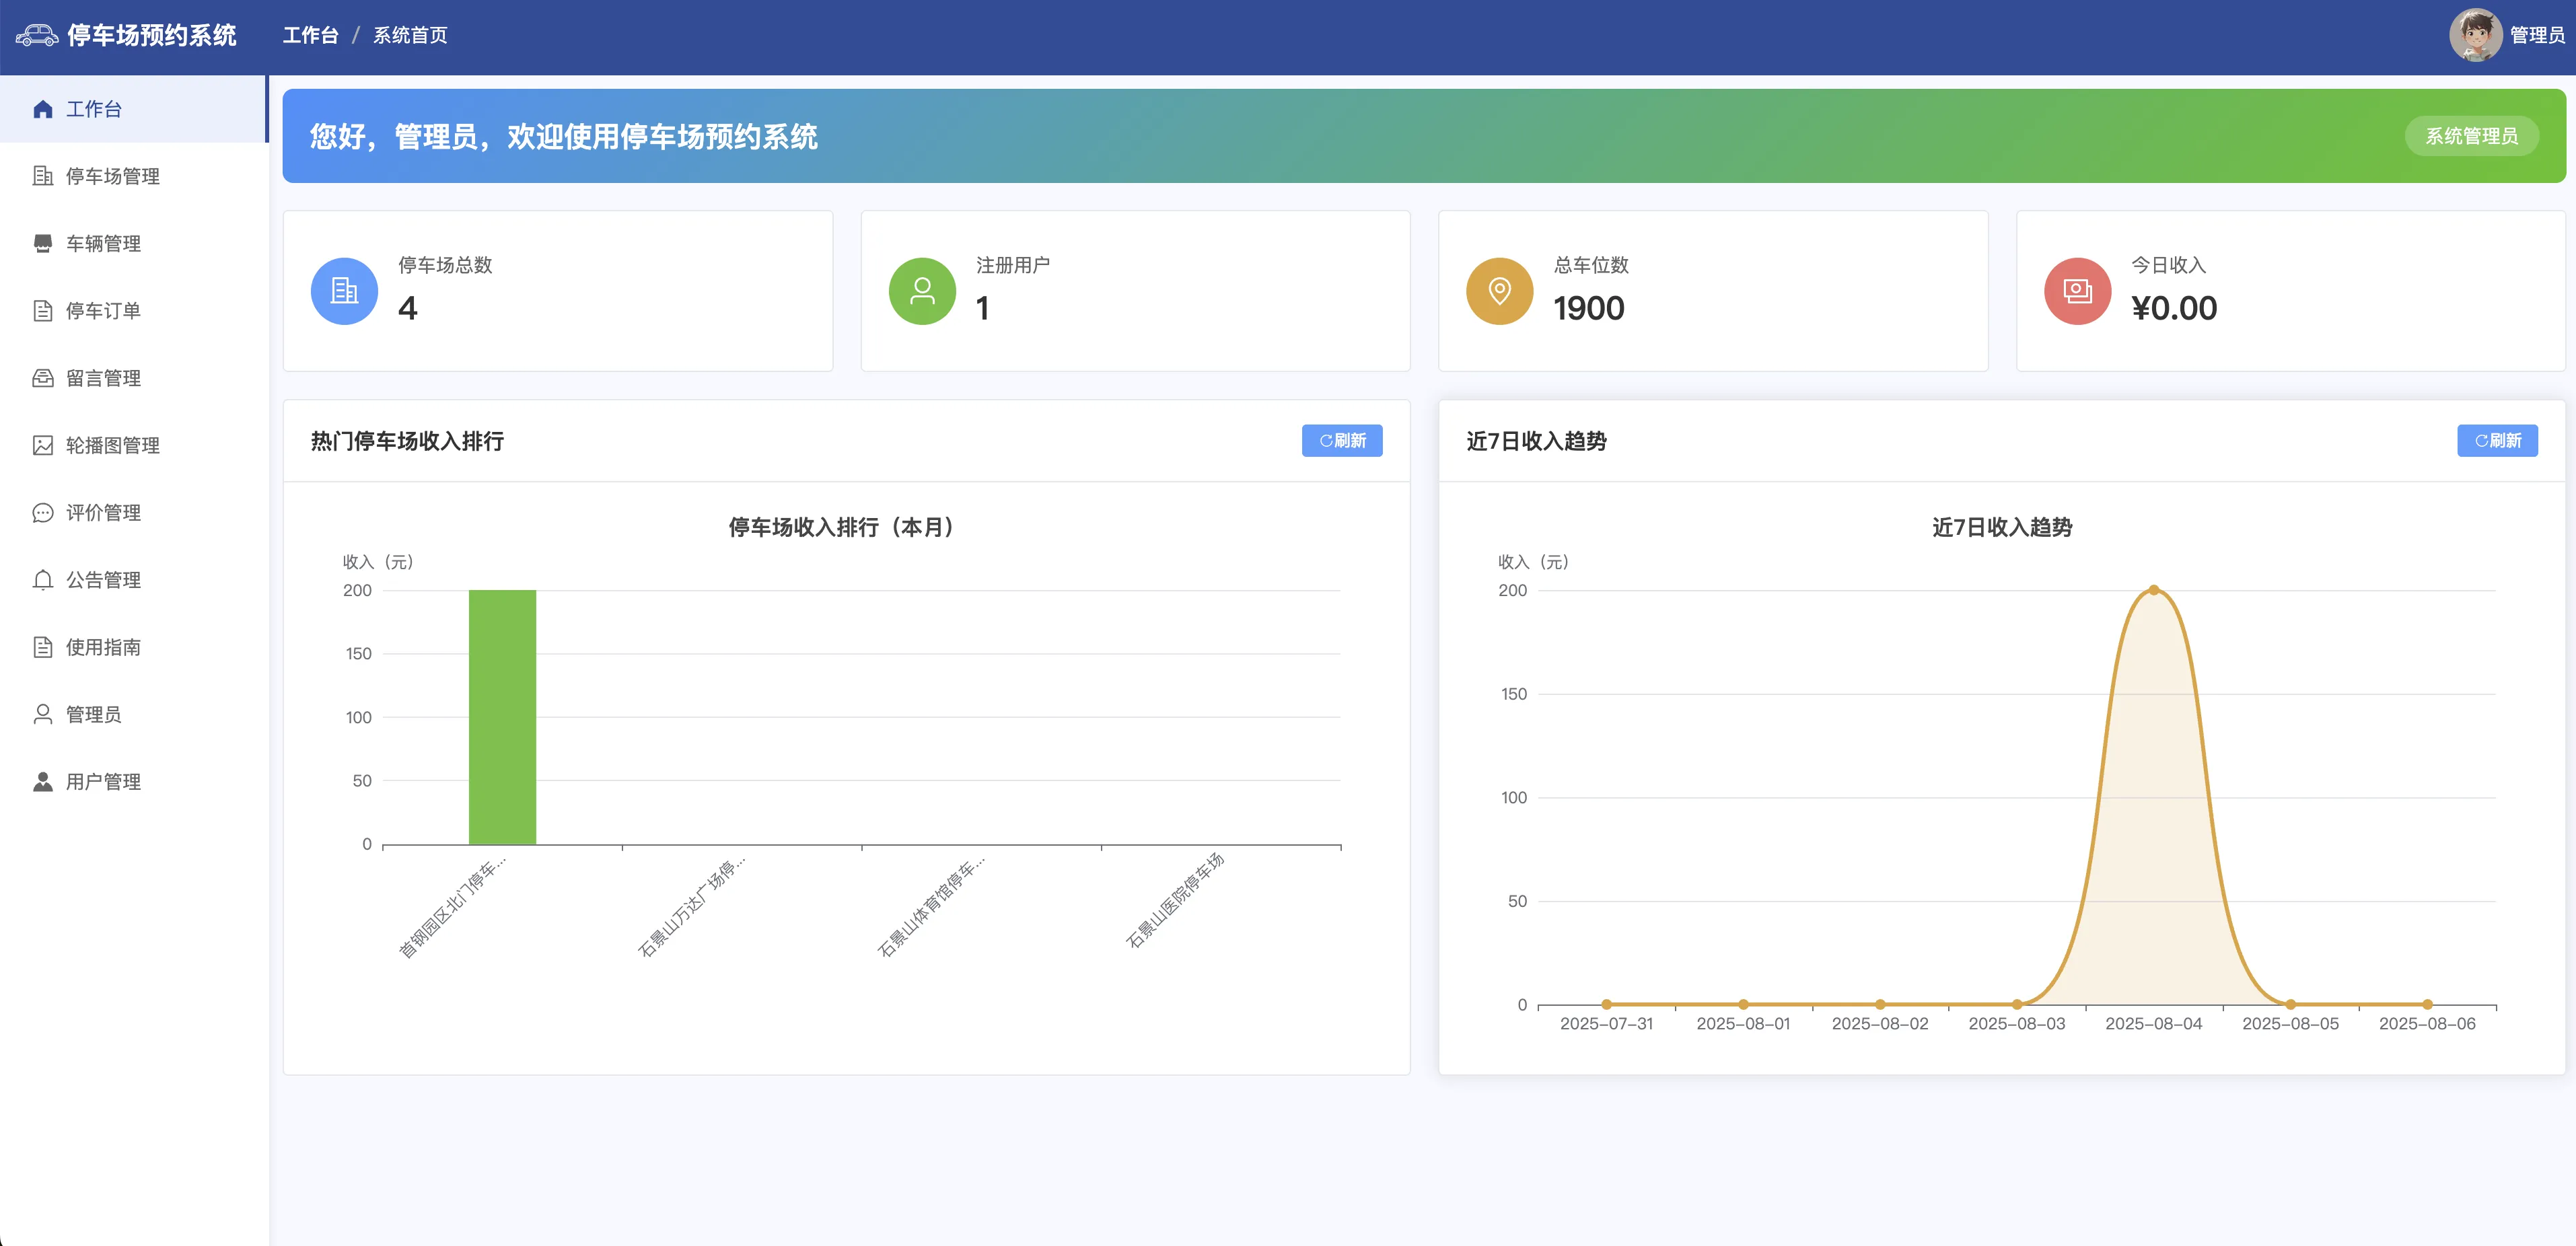
Task: Click the bell icon for 公告管理
Action: 42,580
